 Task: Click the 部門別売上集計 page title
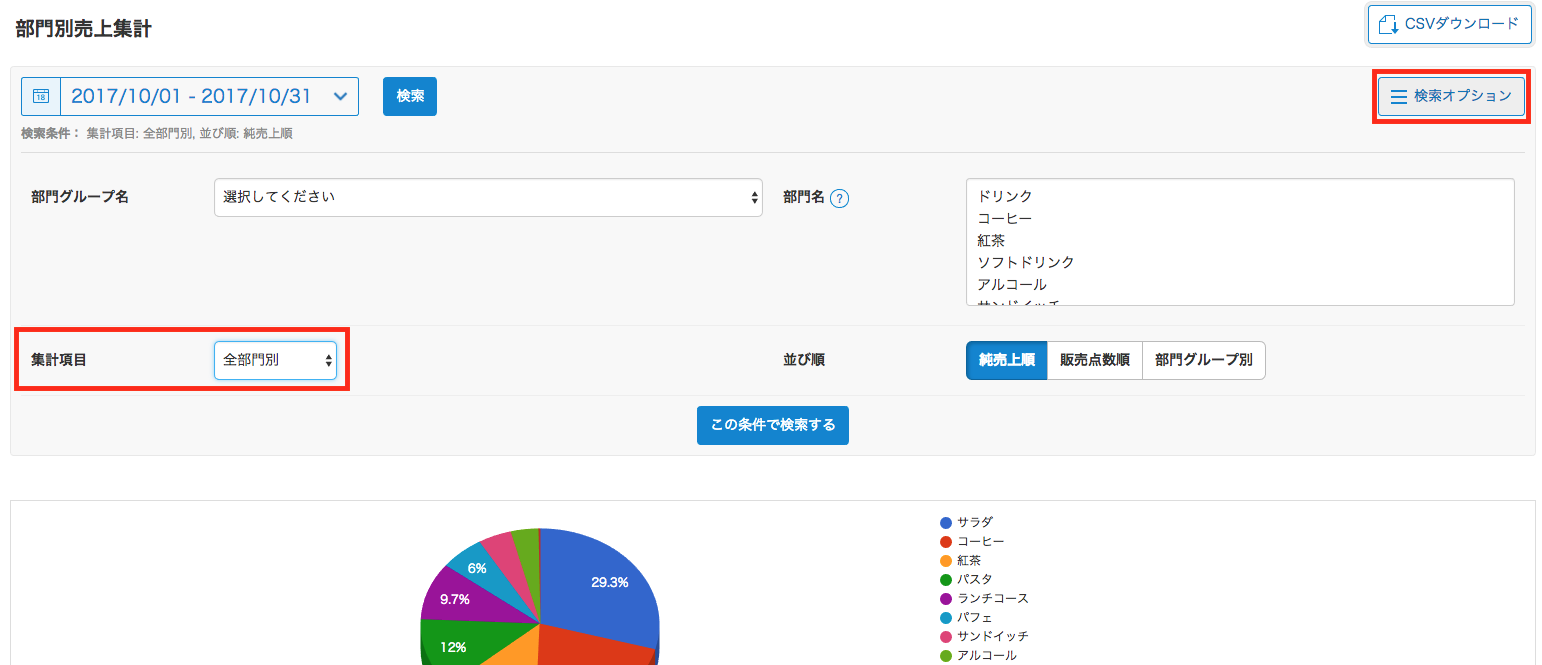[x=84, y=28]
